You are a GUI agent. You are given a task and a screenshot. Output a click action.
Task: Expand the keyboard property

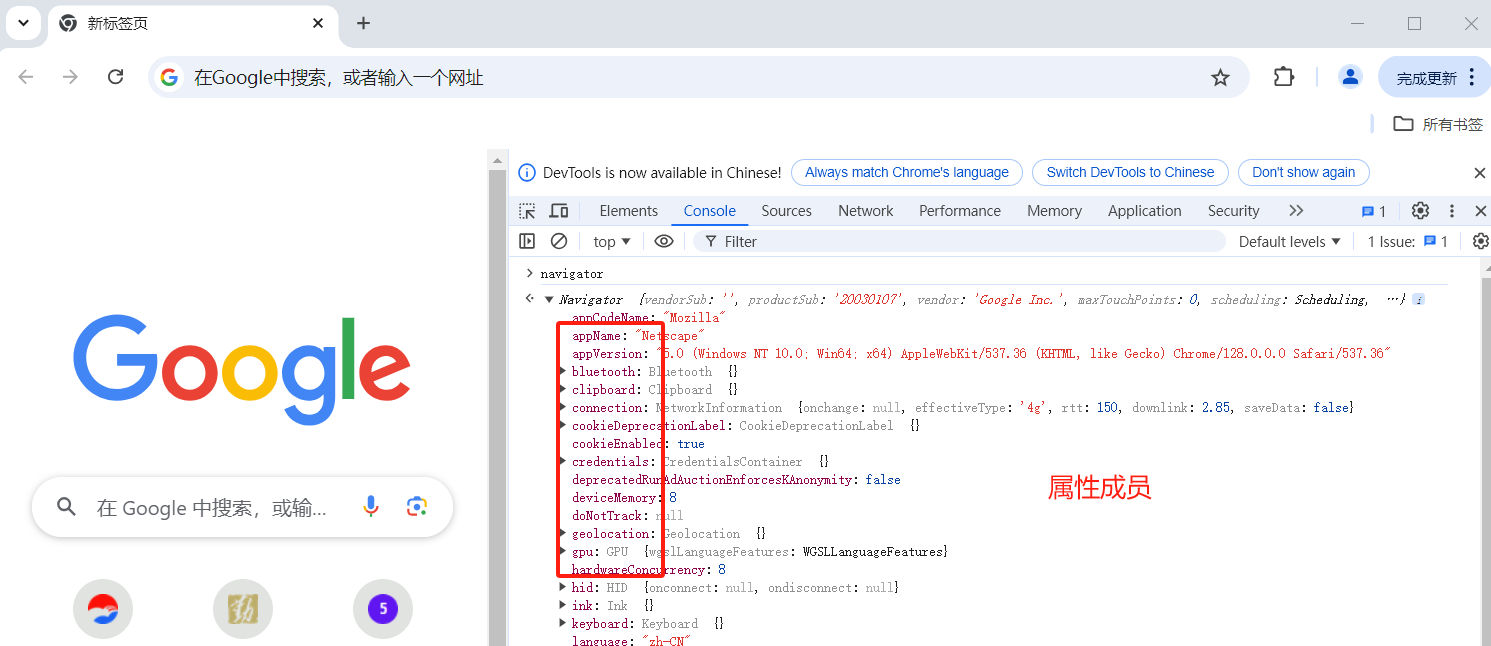point(562,624)
